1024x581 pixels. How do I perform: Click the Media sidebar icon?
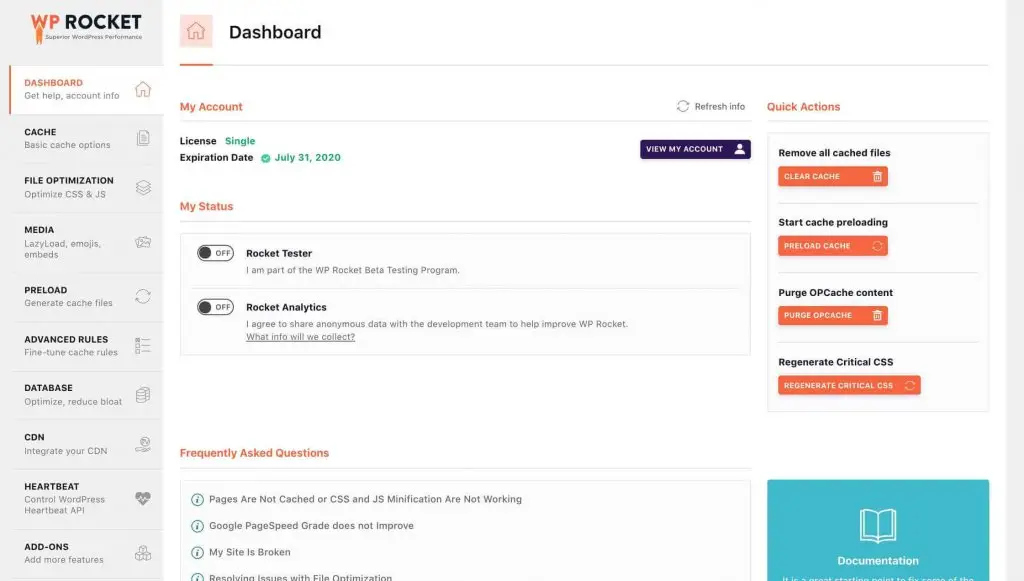coord(143,241)
